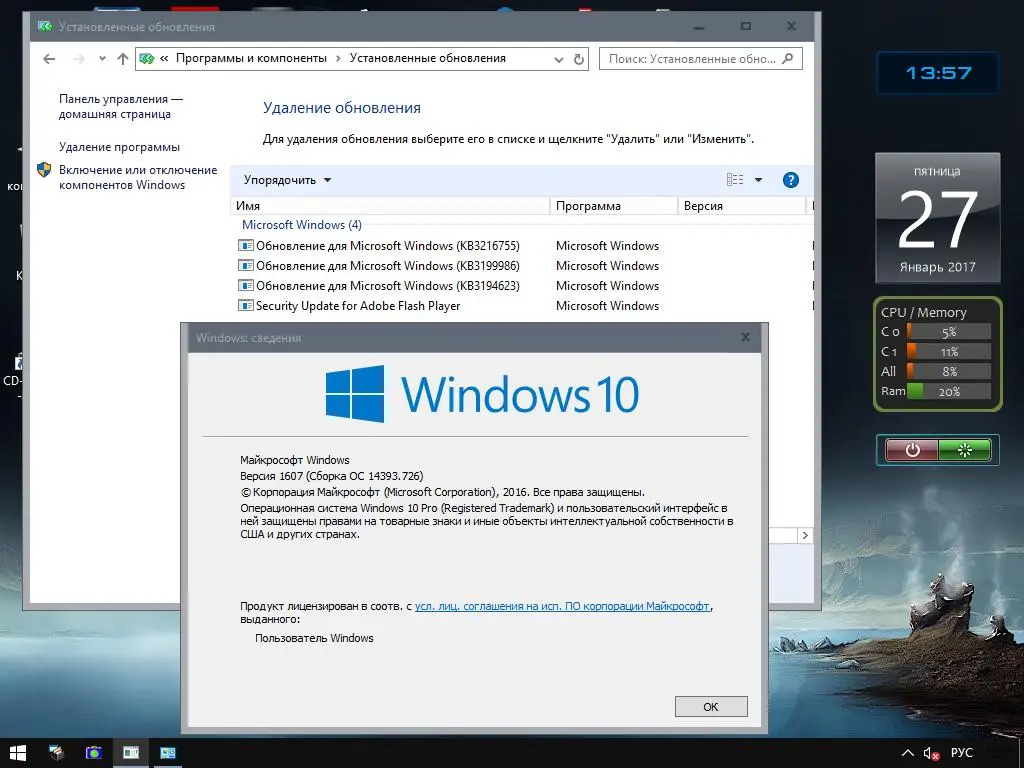Open the Microsoft software license terms link
This screenshot has height=768, width=1024.
[x=562, y=606]
